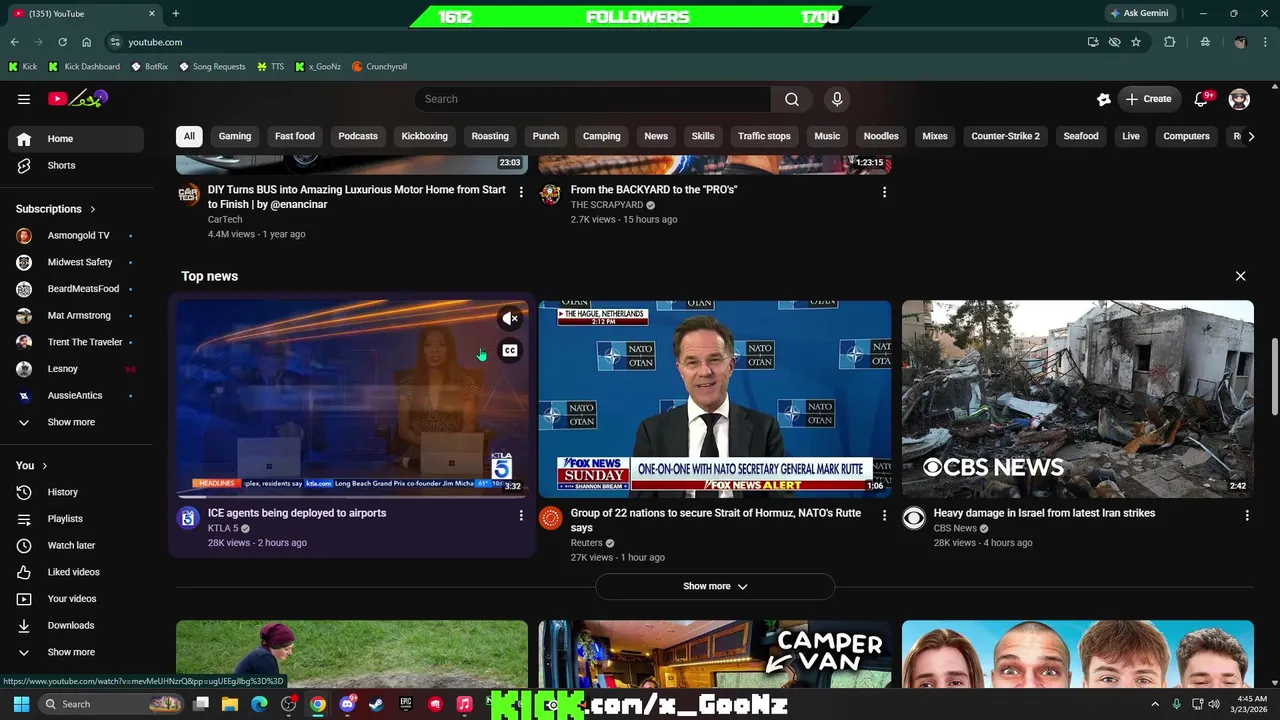This screenshot has width=1280, height=720.
Task: Open the Crunchyroll bookmark
Action: point(380,67)
